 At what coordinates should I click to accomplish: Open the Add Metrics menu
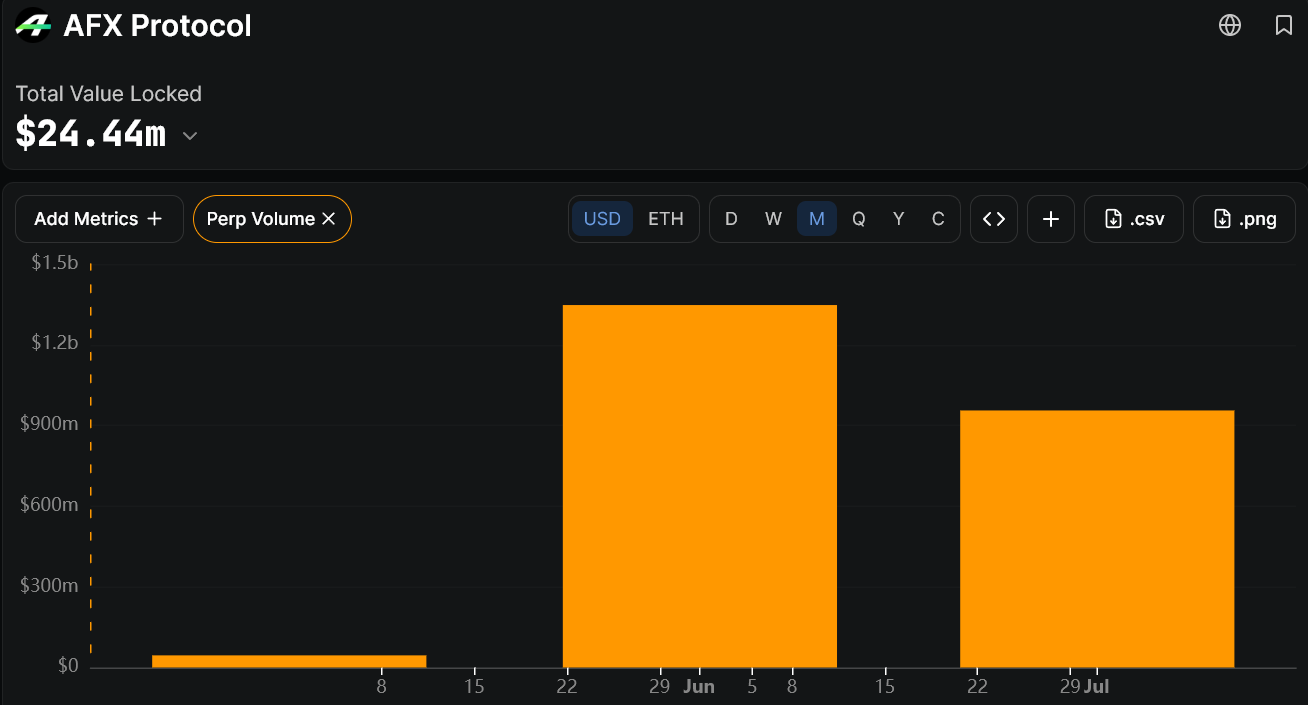[99, 219]
